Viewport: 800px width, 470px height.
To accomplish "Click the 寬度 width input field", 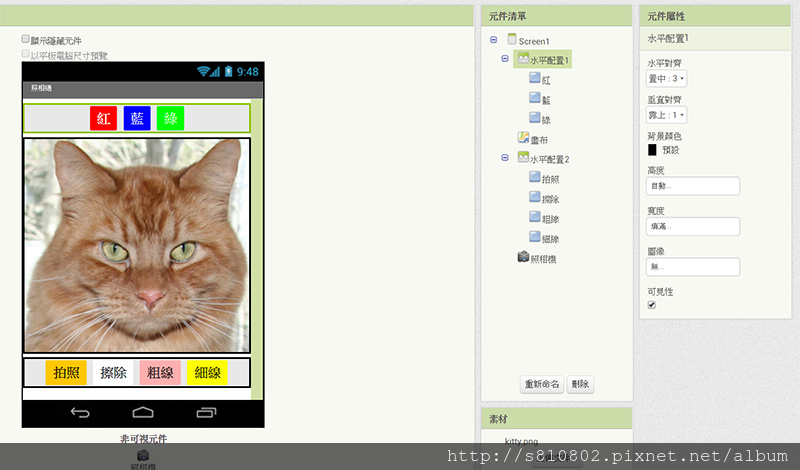I will [x=693, y=227].
